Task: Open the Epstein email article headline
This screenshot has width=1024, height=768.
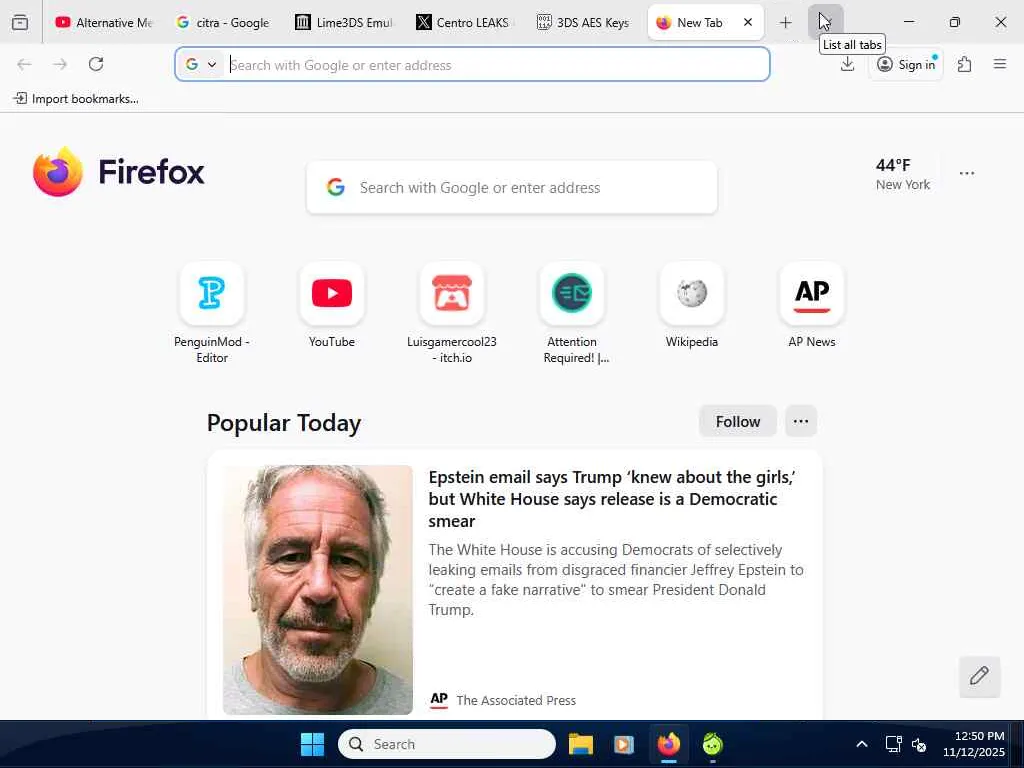Action: click(612, 499)
